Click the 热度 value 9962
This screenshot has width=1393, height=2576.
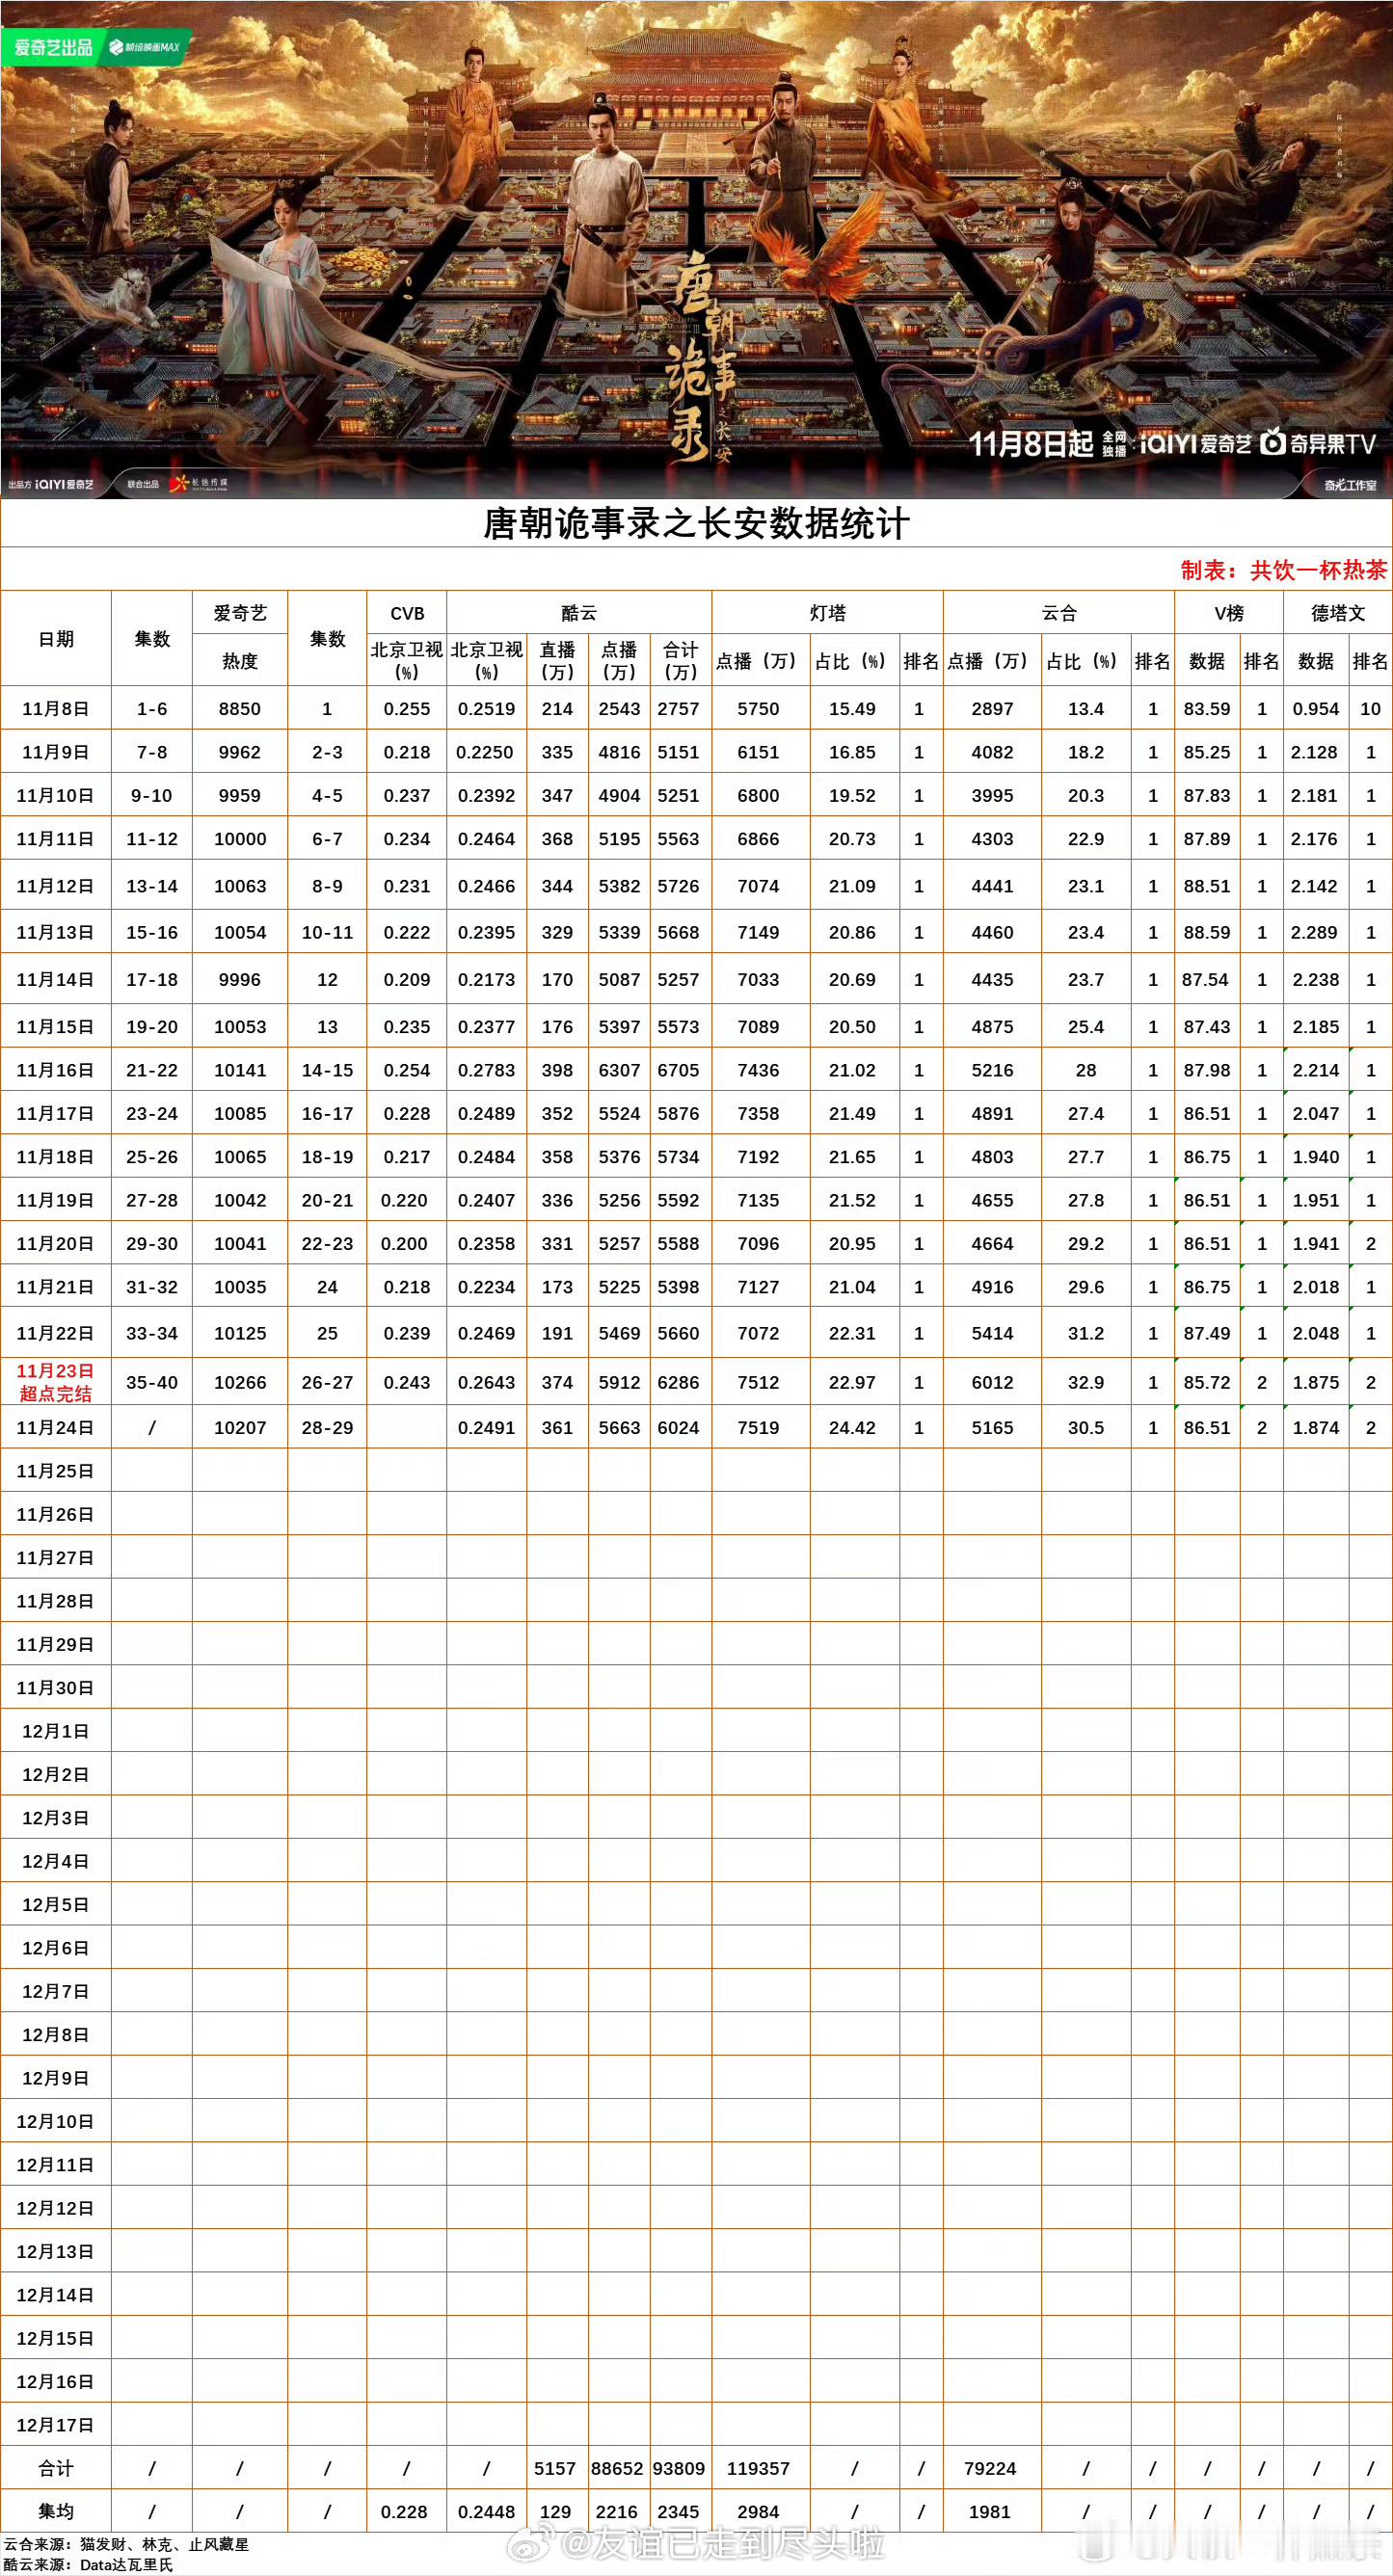click(240, 752)
